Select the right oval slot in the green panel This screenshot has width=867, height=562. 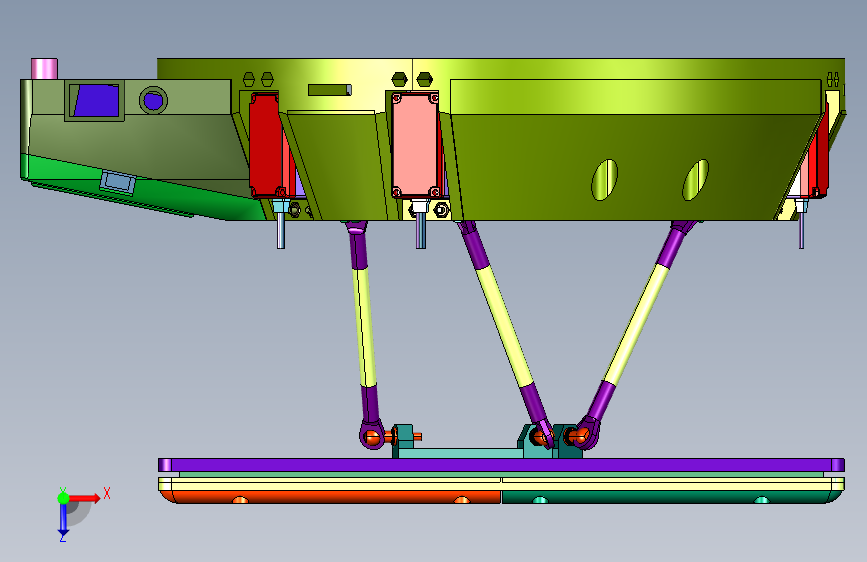coord(696,180)
